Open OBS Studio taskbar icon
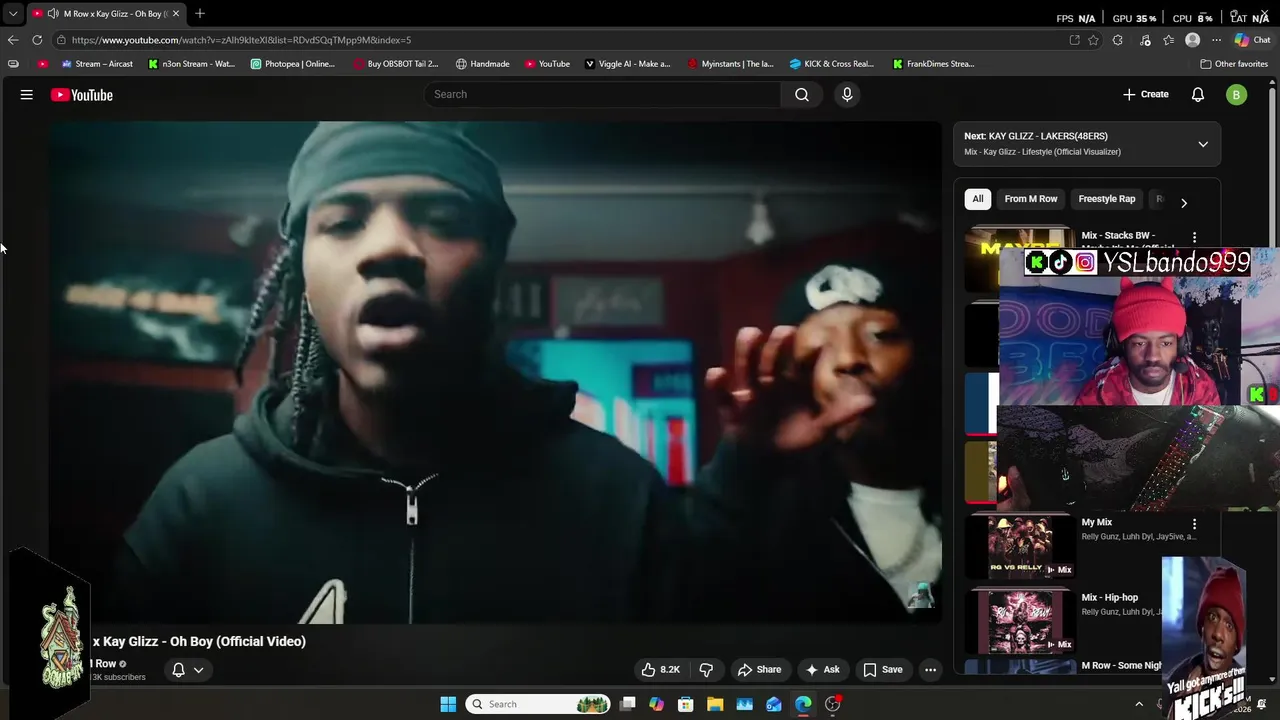The width and height of the screenshot is (1280, 720). click(x=833, y=704)
